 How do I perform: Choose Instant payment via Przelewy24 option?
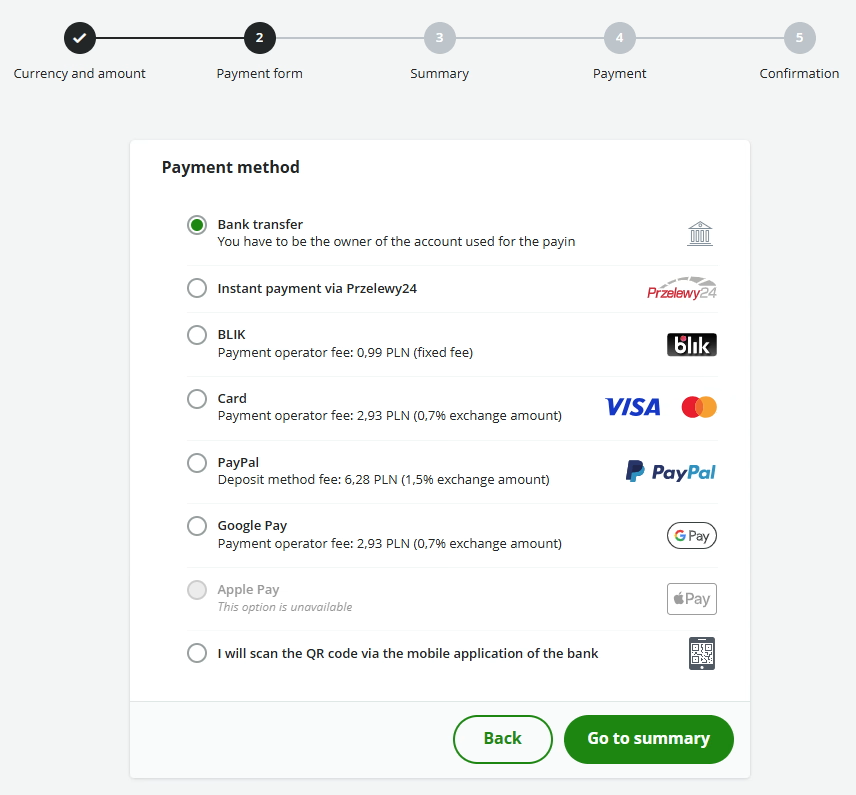tap(197, 288)
